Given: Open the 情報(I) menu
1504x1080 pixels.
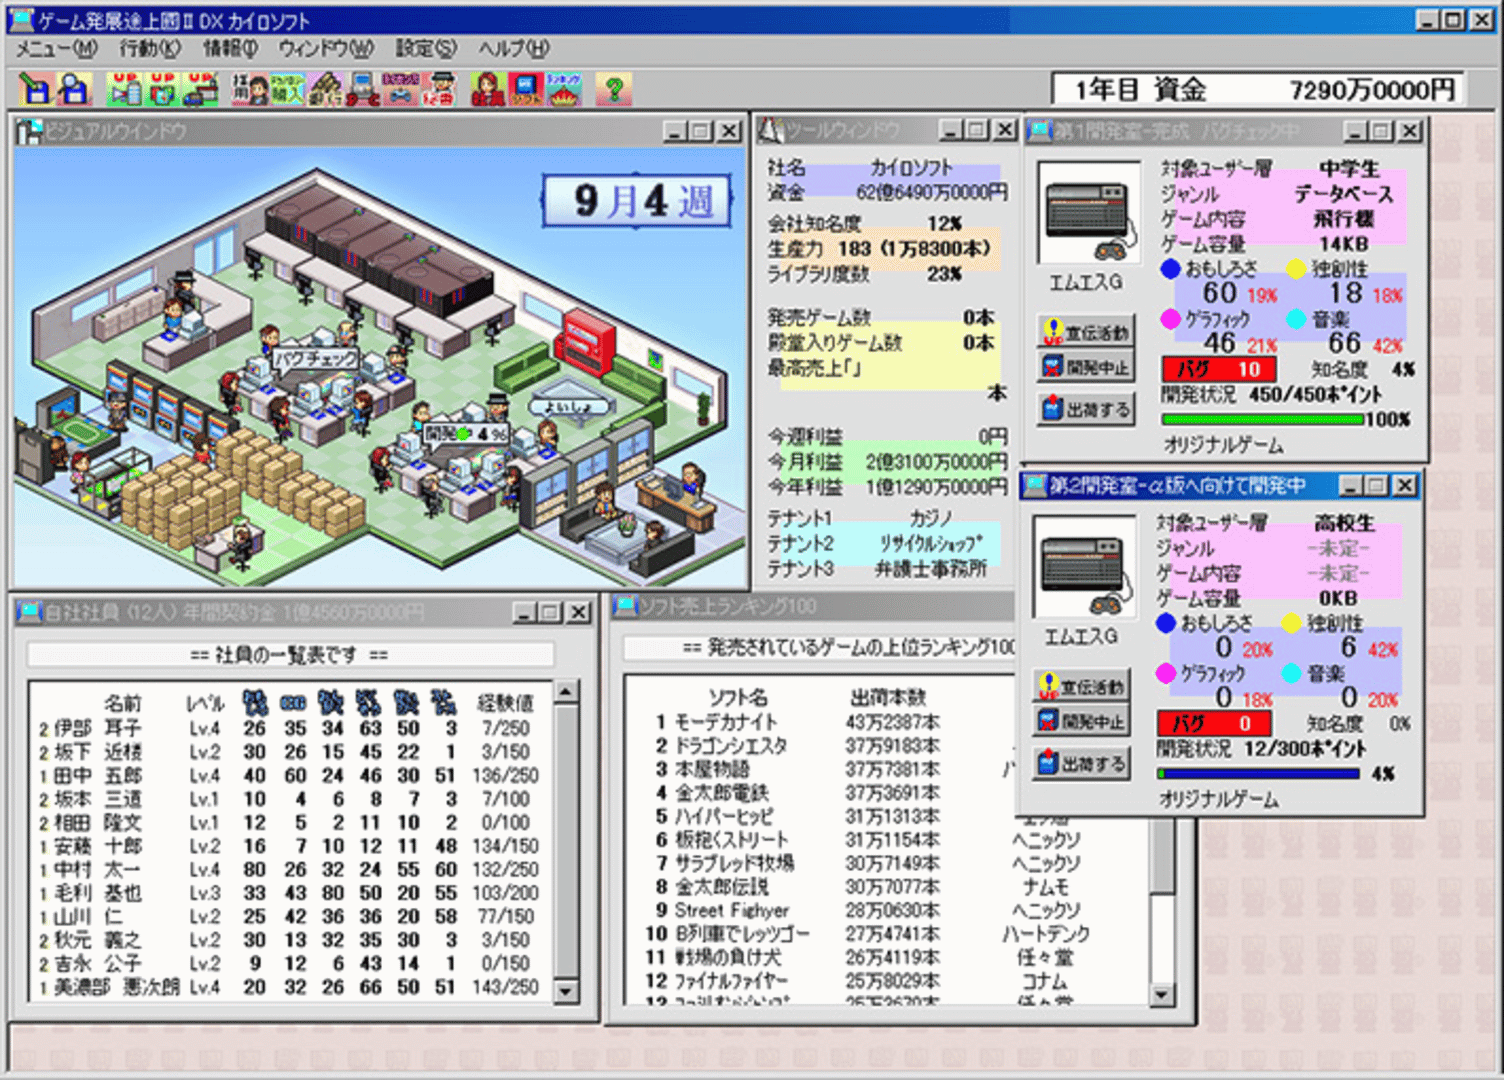Looking at the screenshot, I should pos(231,48).
